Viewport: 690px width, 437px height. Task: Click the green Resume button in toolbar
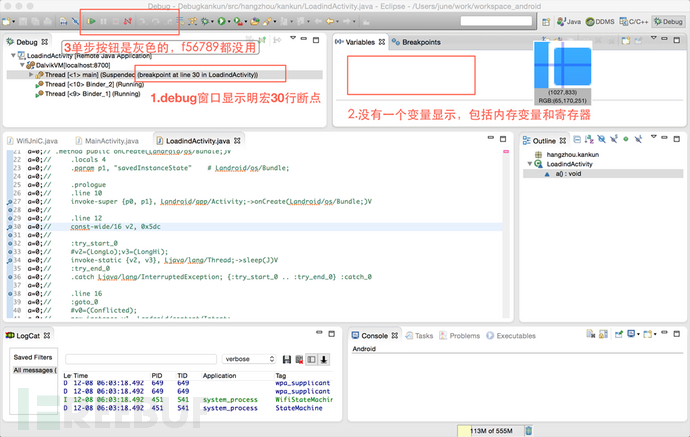click(92, 20)
